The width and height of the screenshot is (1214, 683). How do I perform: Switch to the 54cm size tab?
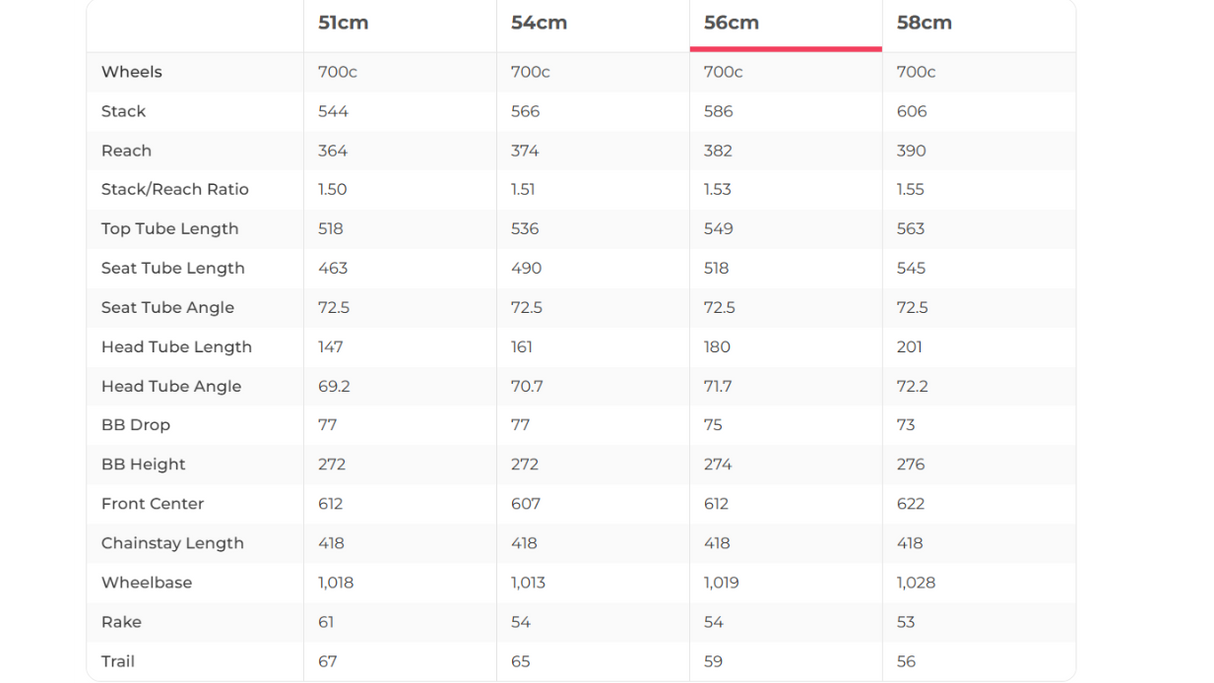539,23
